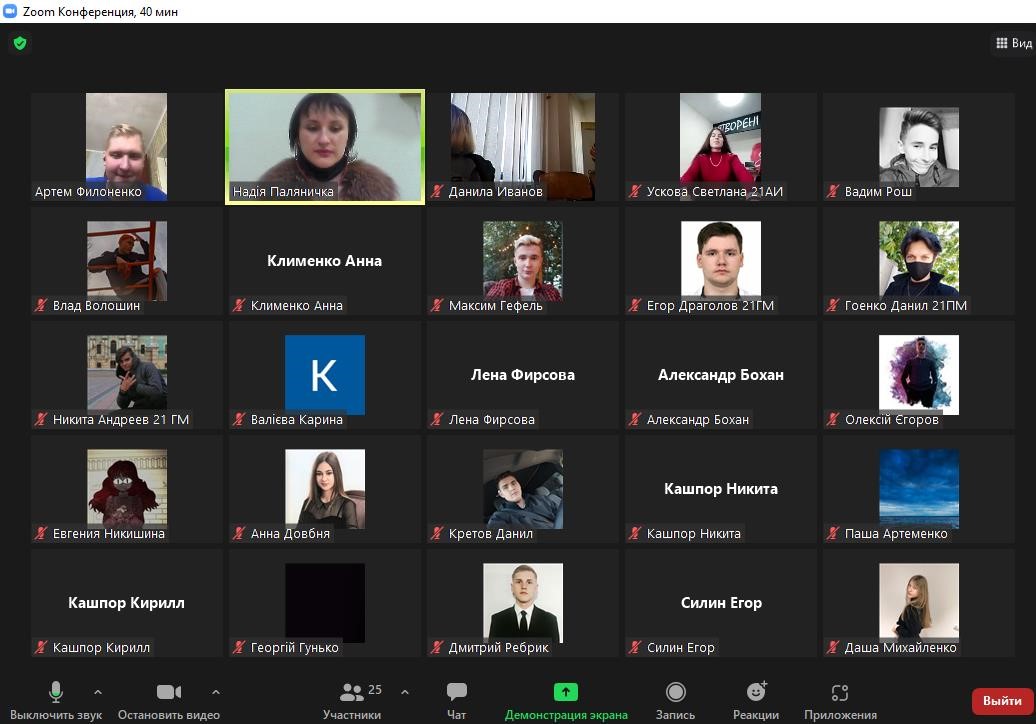
Task: Click large Силин Егор name text
Action: [721, 602]
